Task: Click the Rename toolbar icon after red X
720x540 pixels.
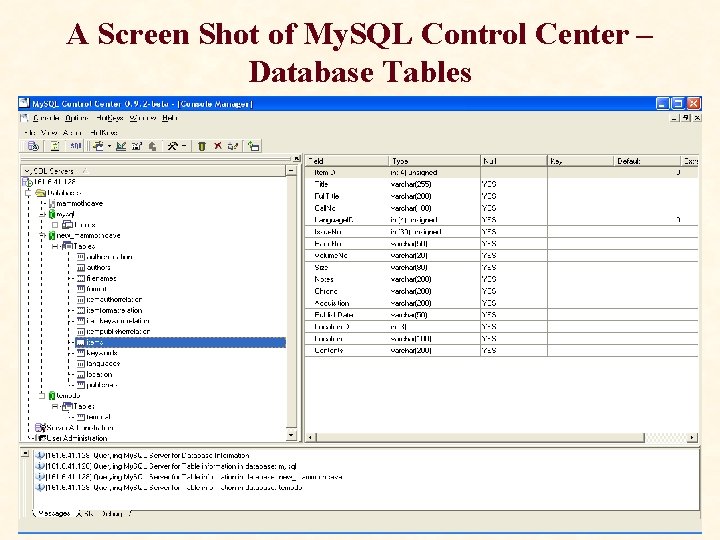Action: coord(233,146)
